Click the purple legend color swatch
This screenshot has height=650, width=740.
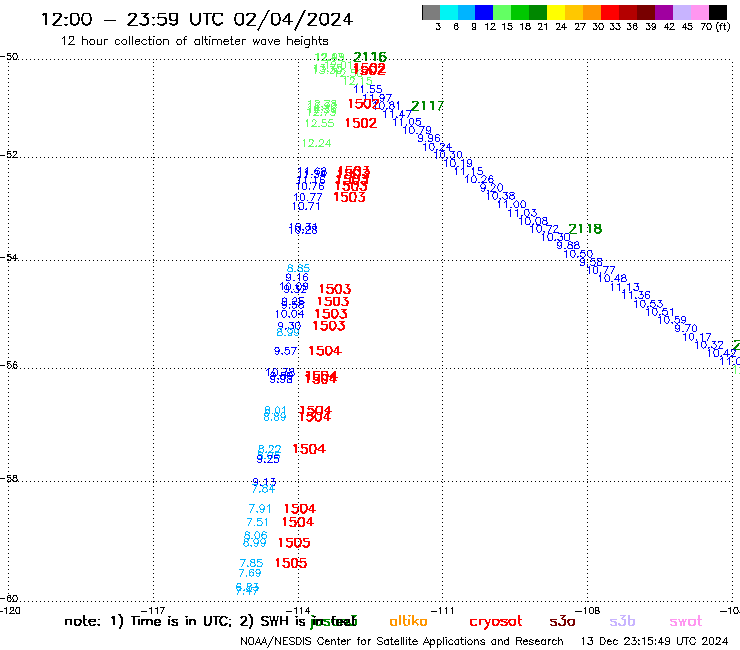[664, 12]
